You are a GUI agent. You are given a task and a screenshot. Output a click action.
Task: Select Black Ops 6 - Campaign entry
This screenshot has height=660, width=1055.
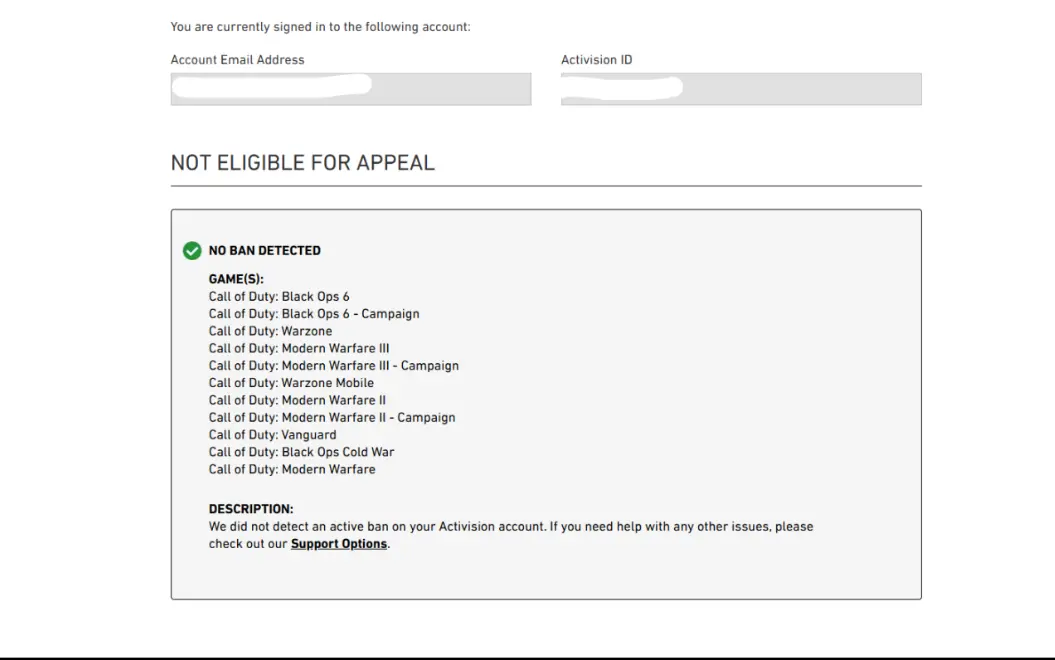point(314,314)
